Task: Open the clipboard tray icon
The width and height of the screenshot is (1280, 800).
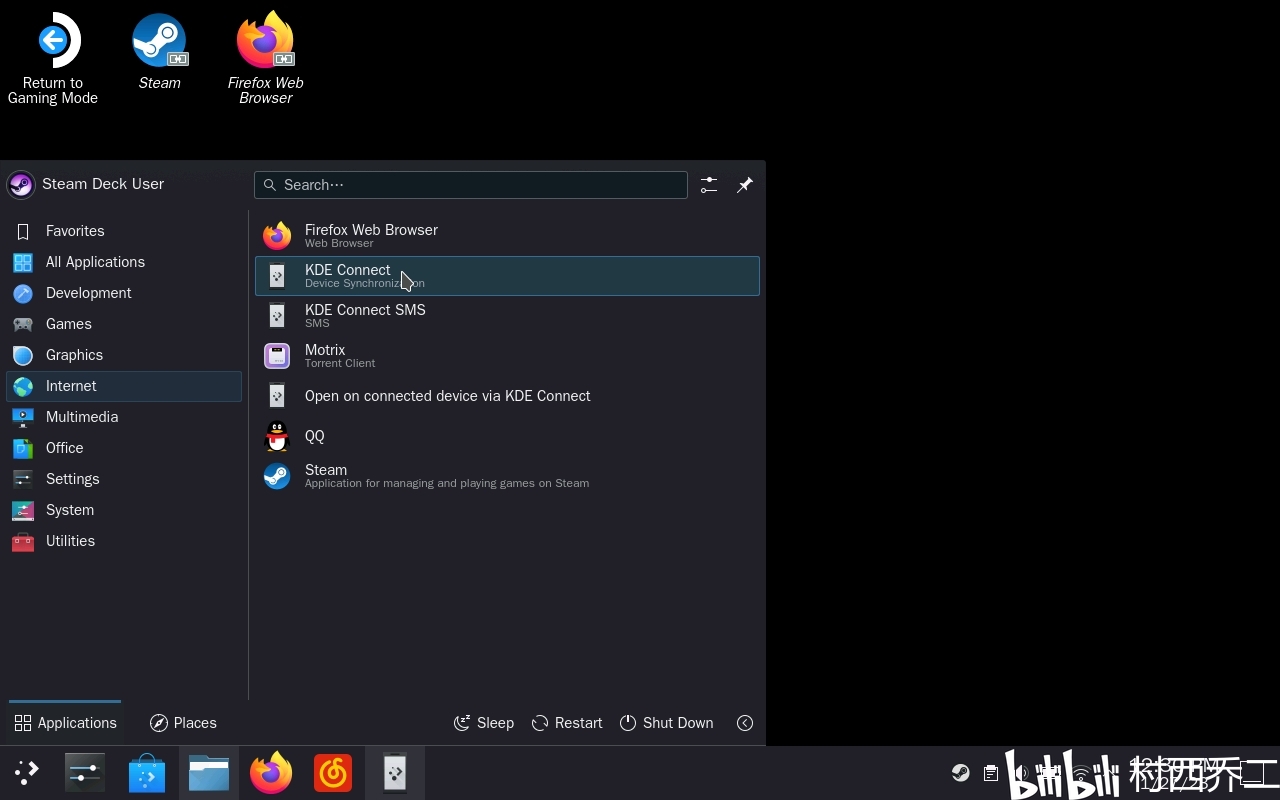Action: [990, 773]
